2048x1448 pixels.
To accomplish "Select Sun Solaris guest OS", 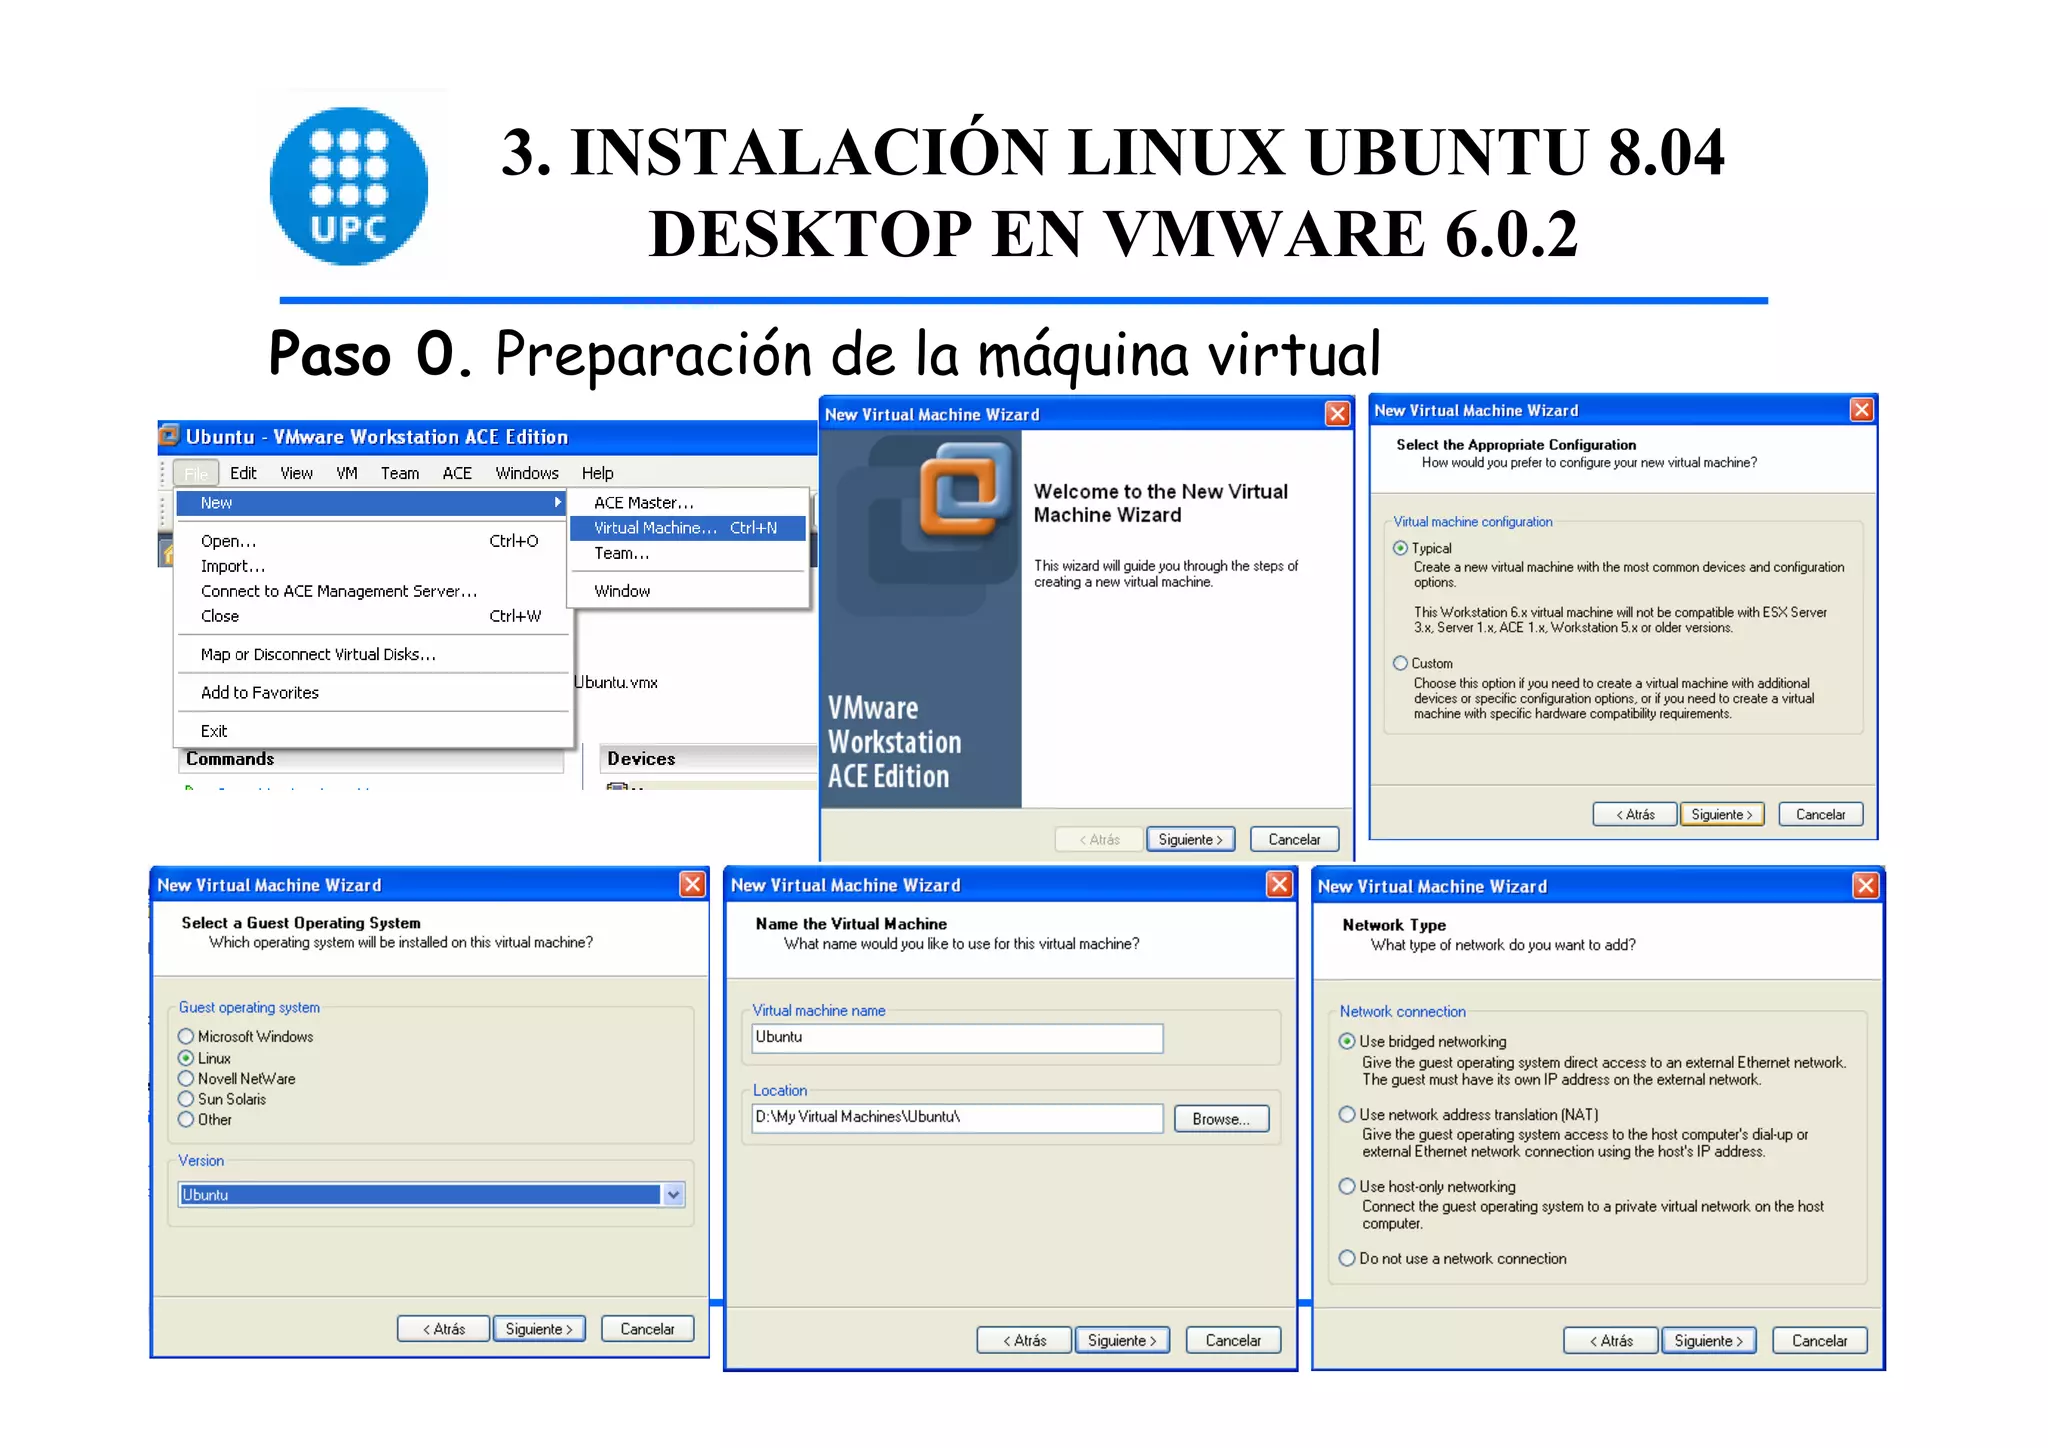I will [186, 1099].
